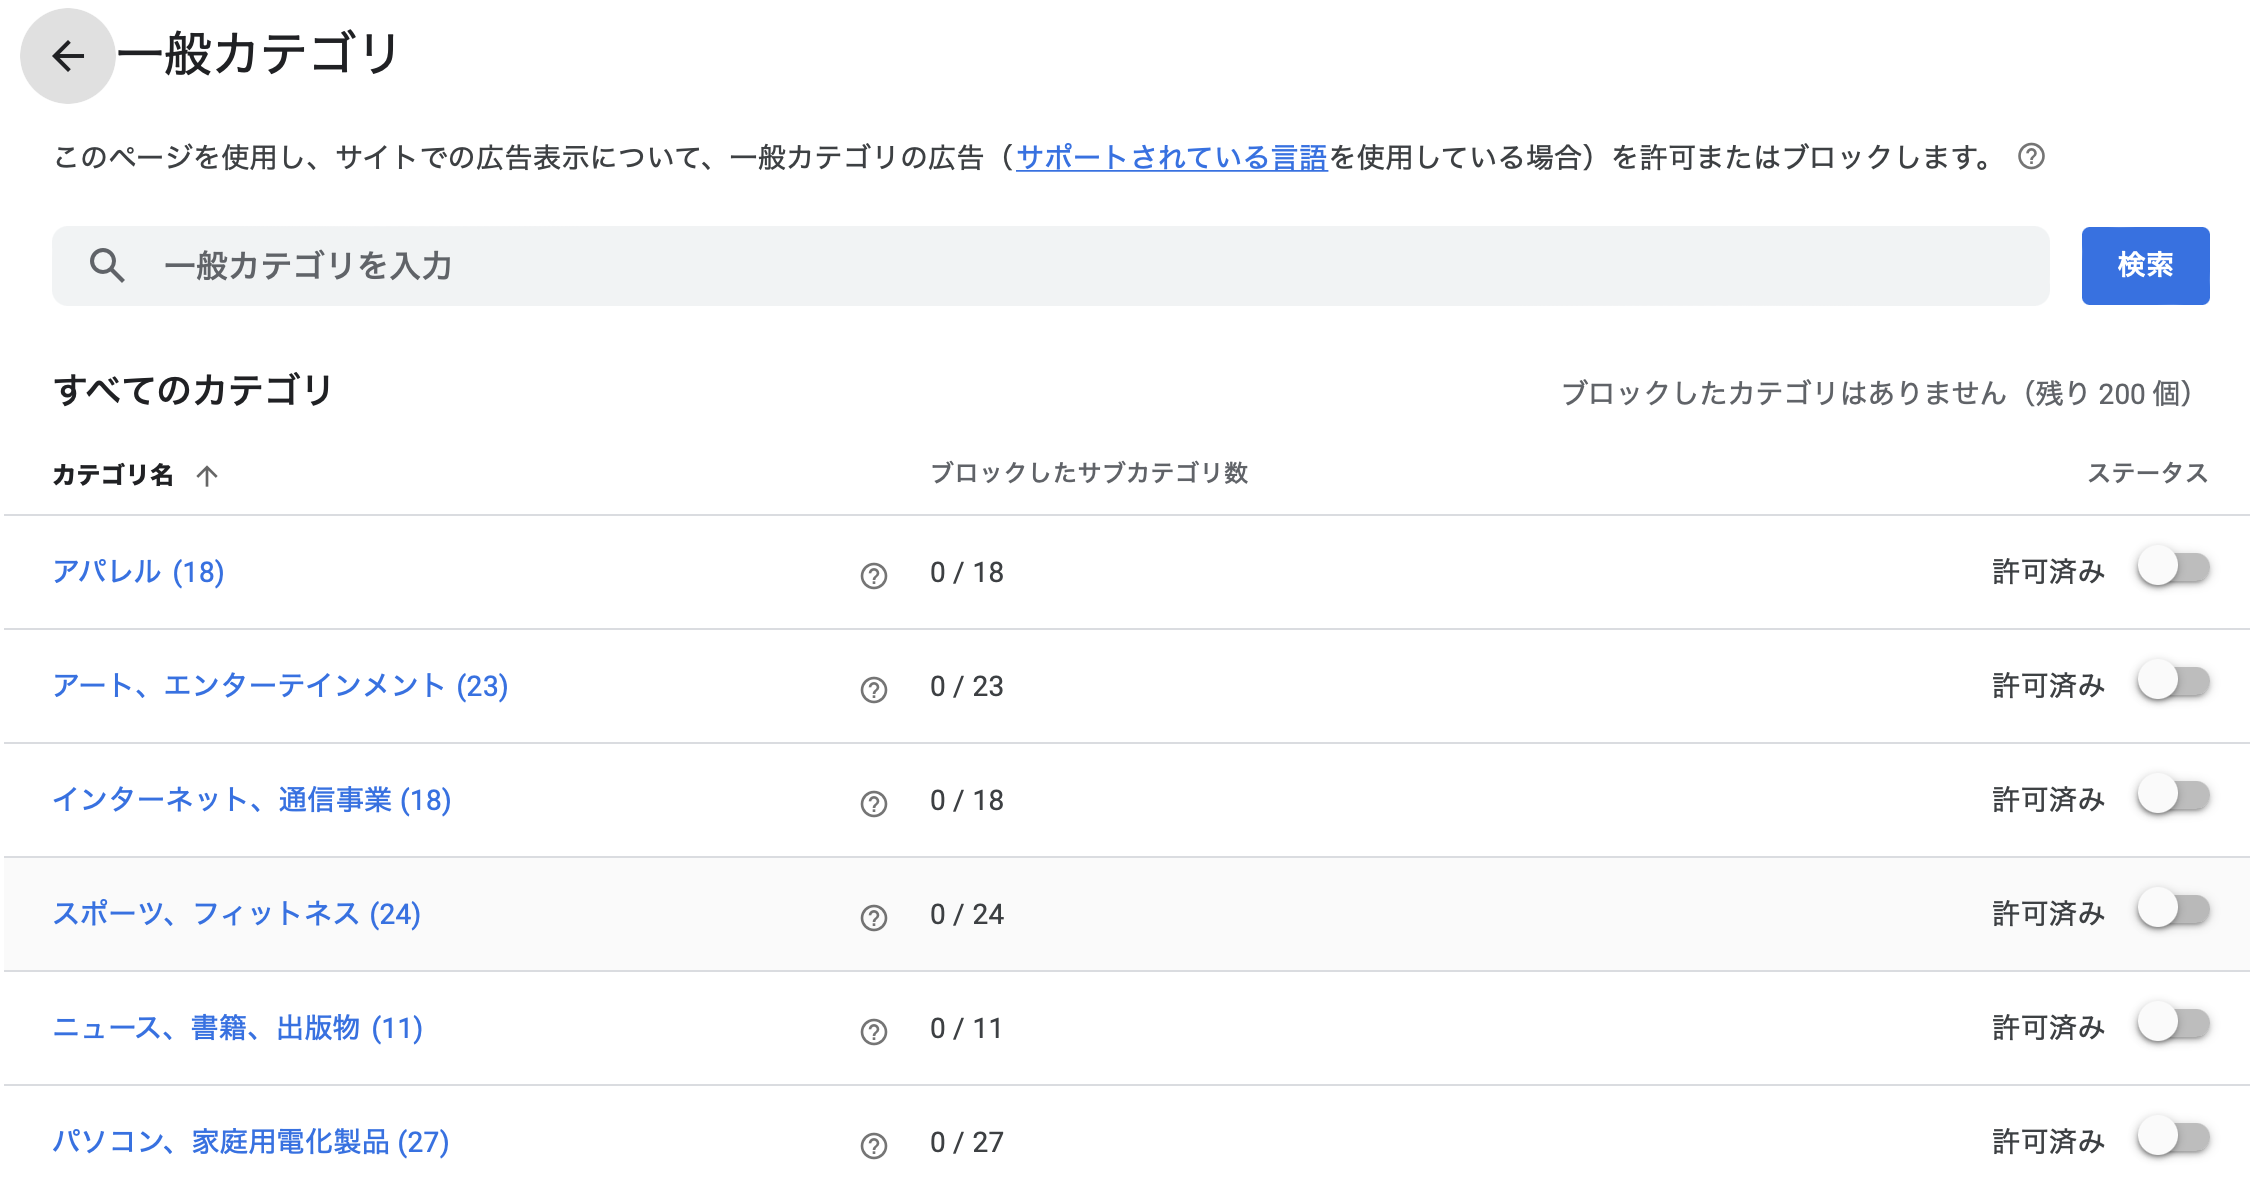Screen dimensions: 2250x1196
Task: Open アパレル (18) category
Action: point(138,572)
